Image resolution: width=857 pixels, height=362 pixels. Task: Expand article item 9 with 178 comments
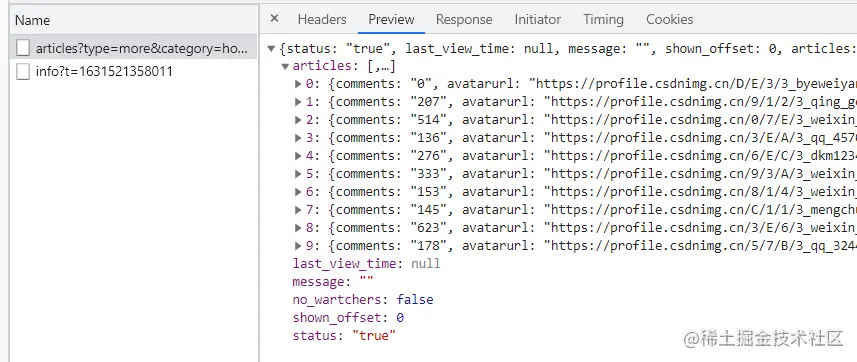coord(298,246)
